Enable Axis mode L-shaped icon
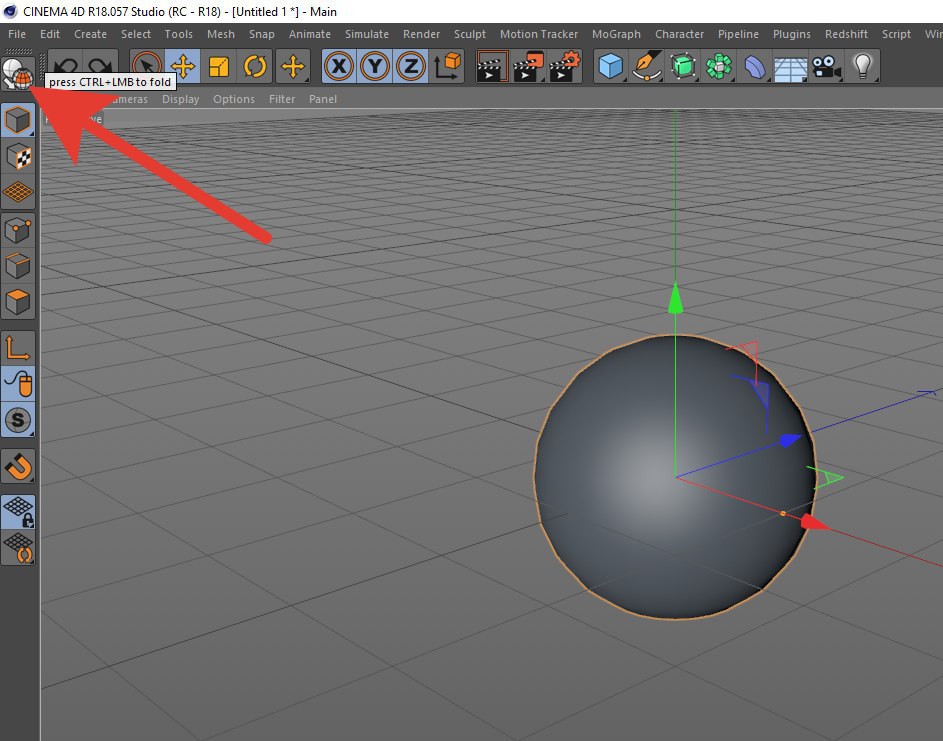Image resolution: width=943 pixels, height=741 pixels. (x=18, y=348)
